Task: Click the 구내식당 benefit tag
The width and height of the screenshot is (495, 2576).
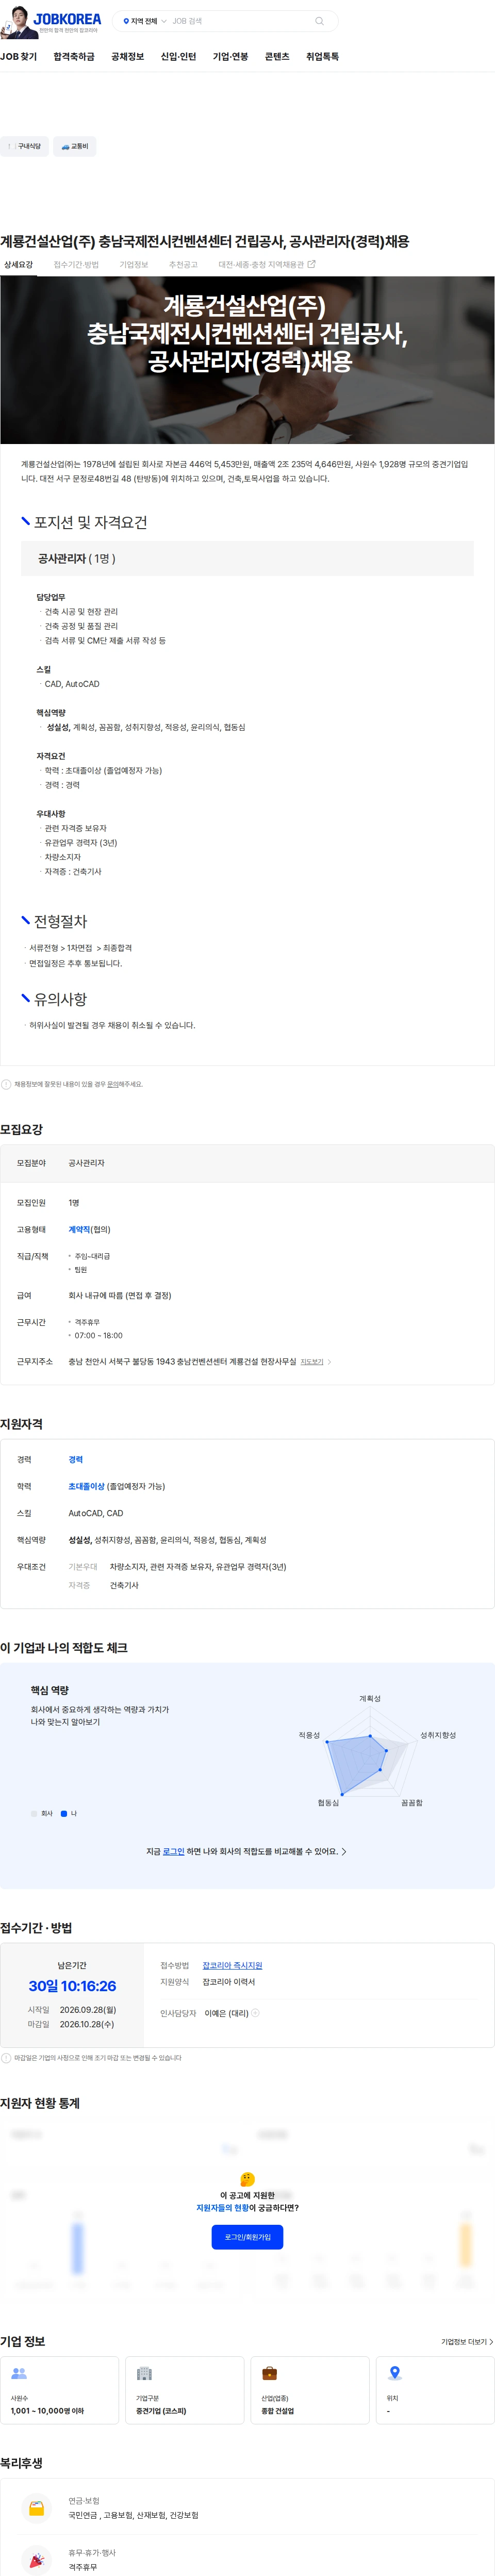Action: pyautogui.click(x=24, y=146)
